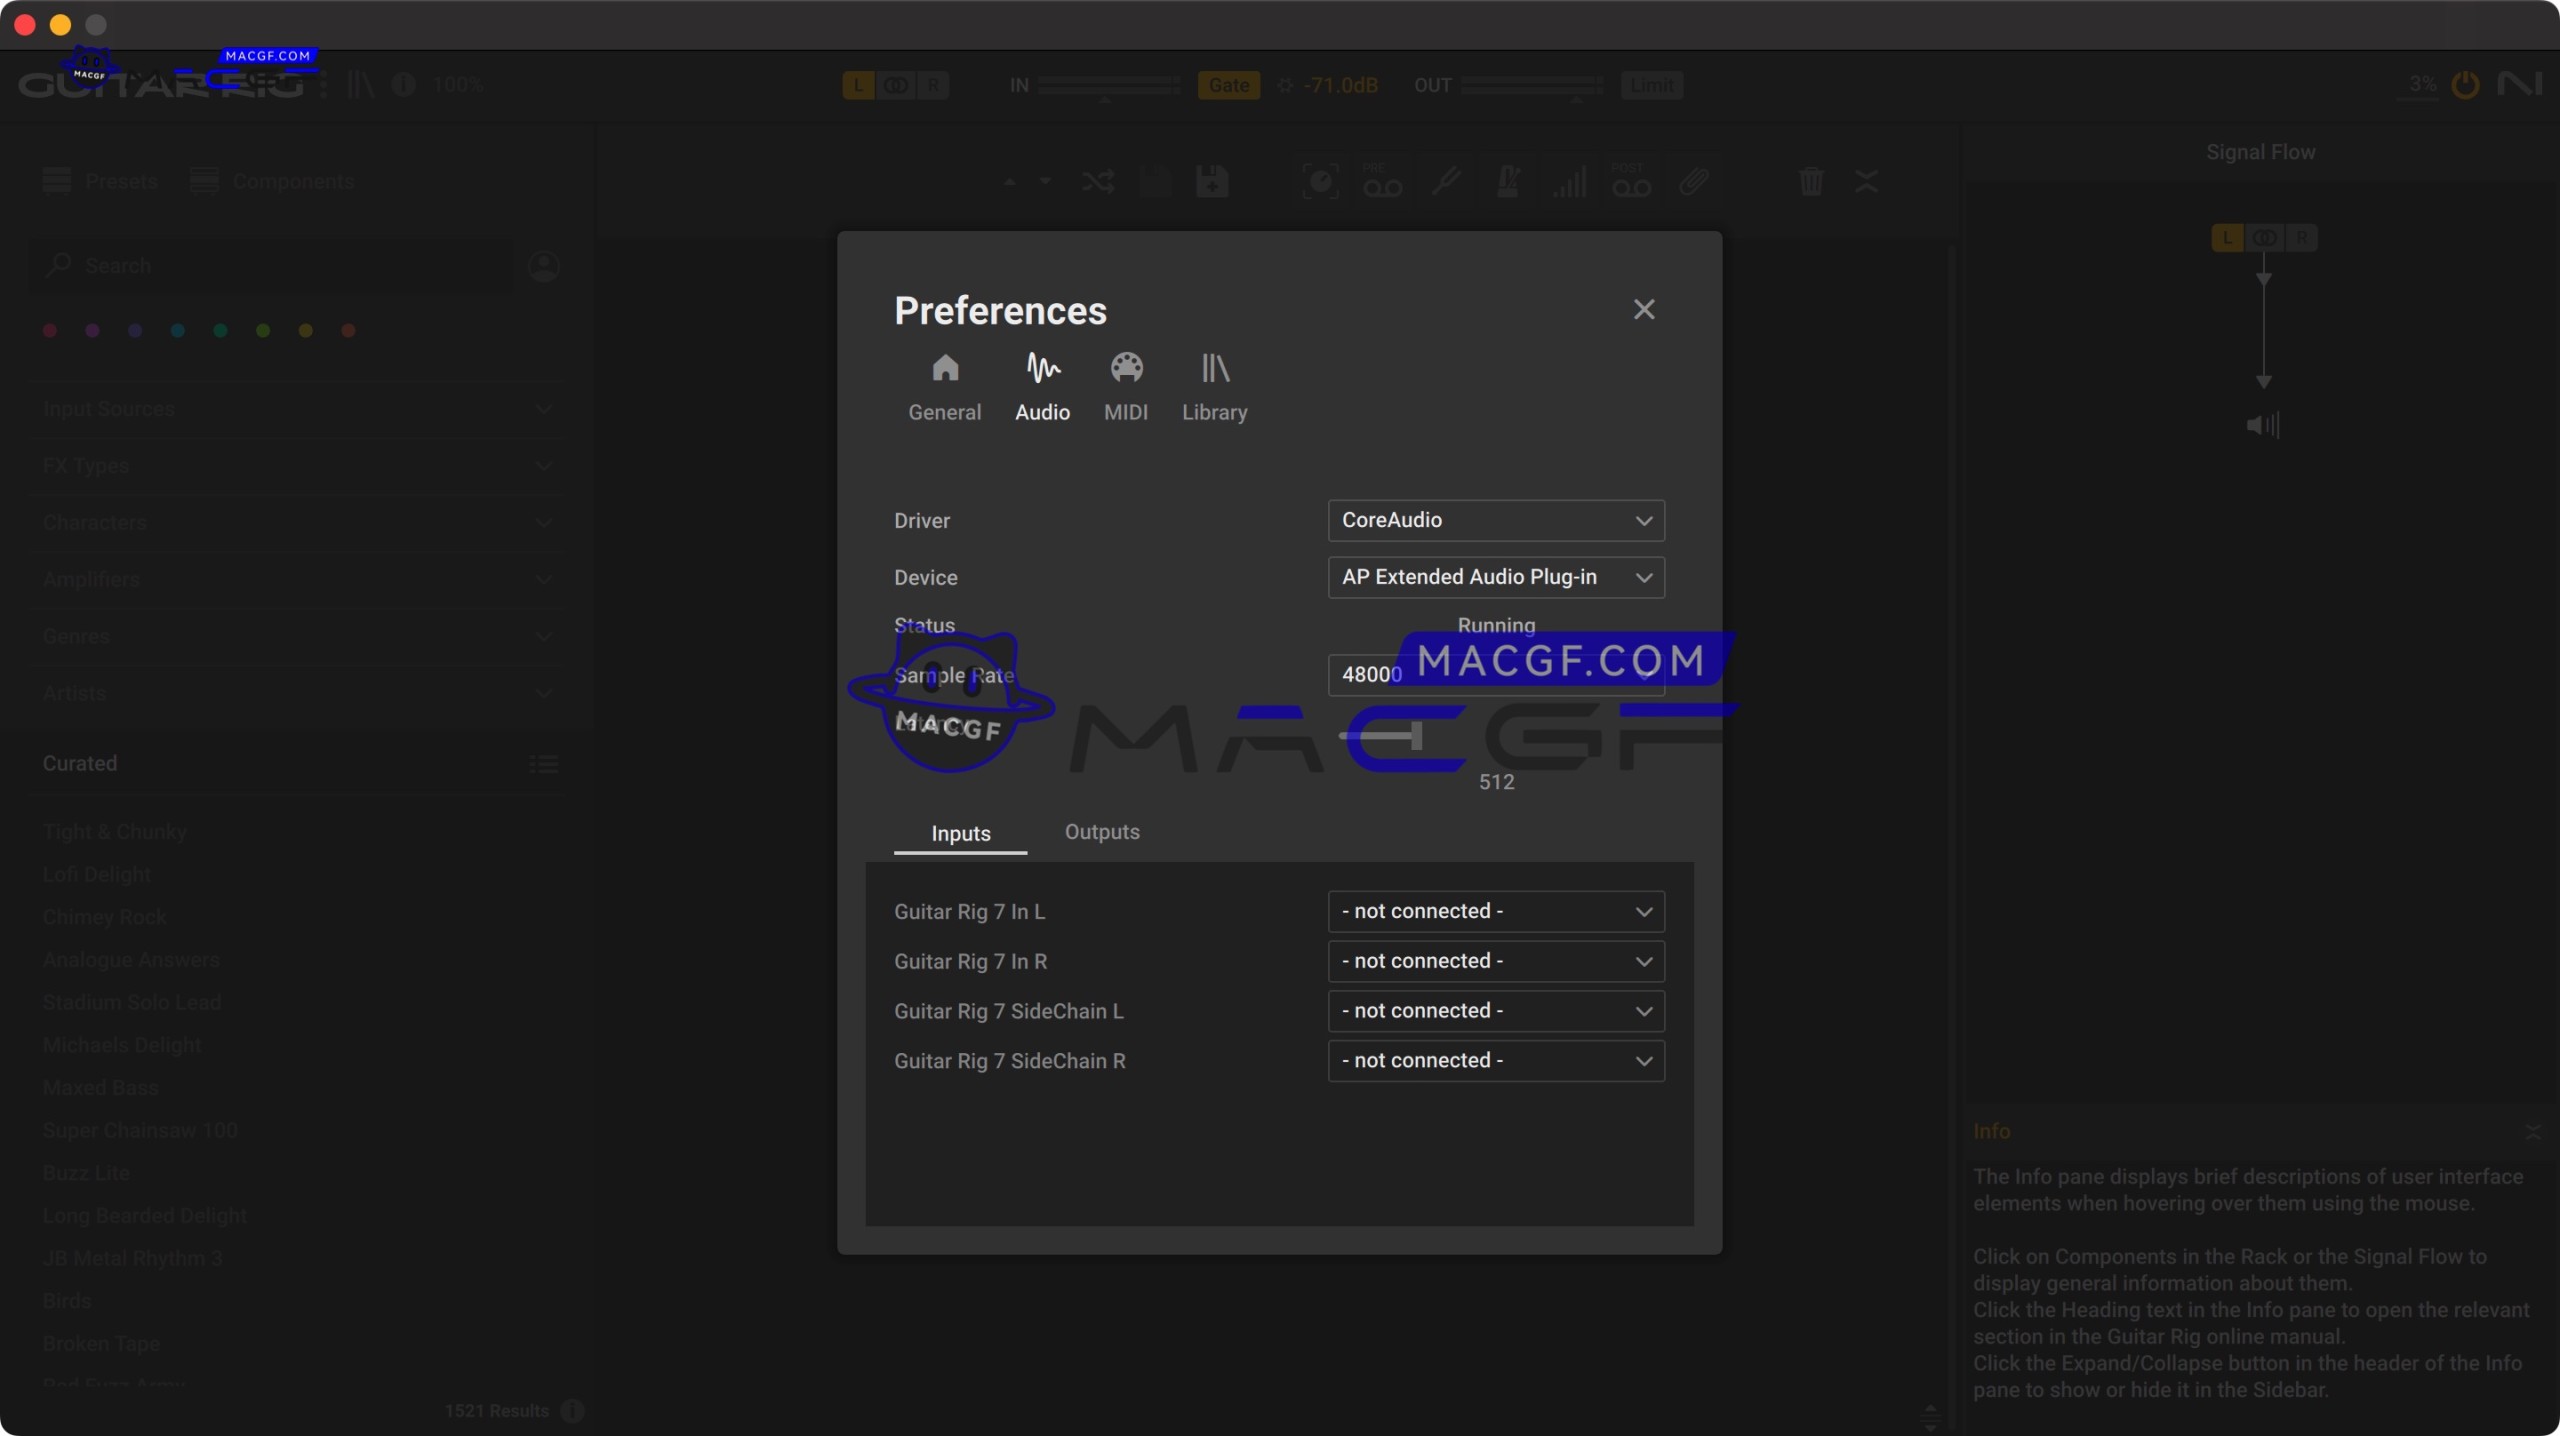2560x1436 pixels.
Task: Switch input to left channel only
Action: coord(858,86)
